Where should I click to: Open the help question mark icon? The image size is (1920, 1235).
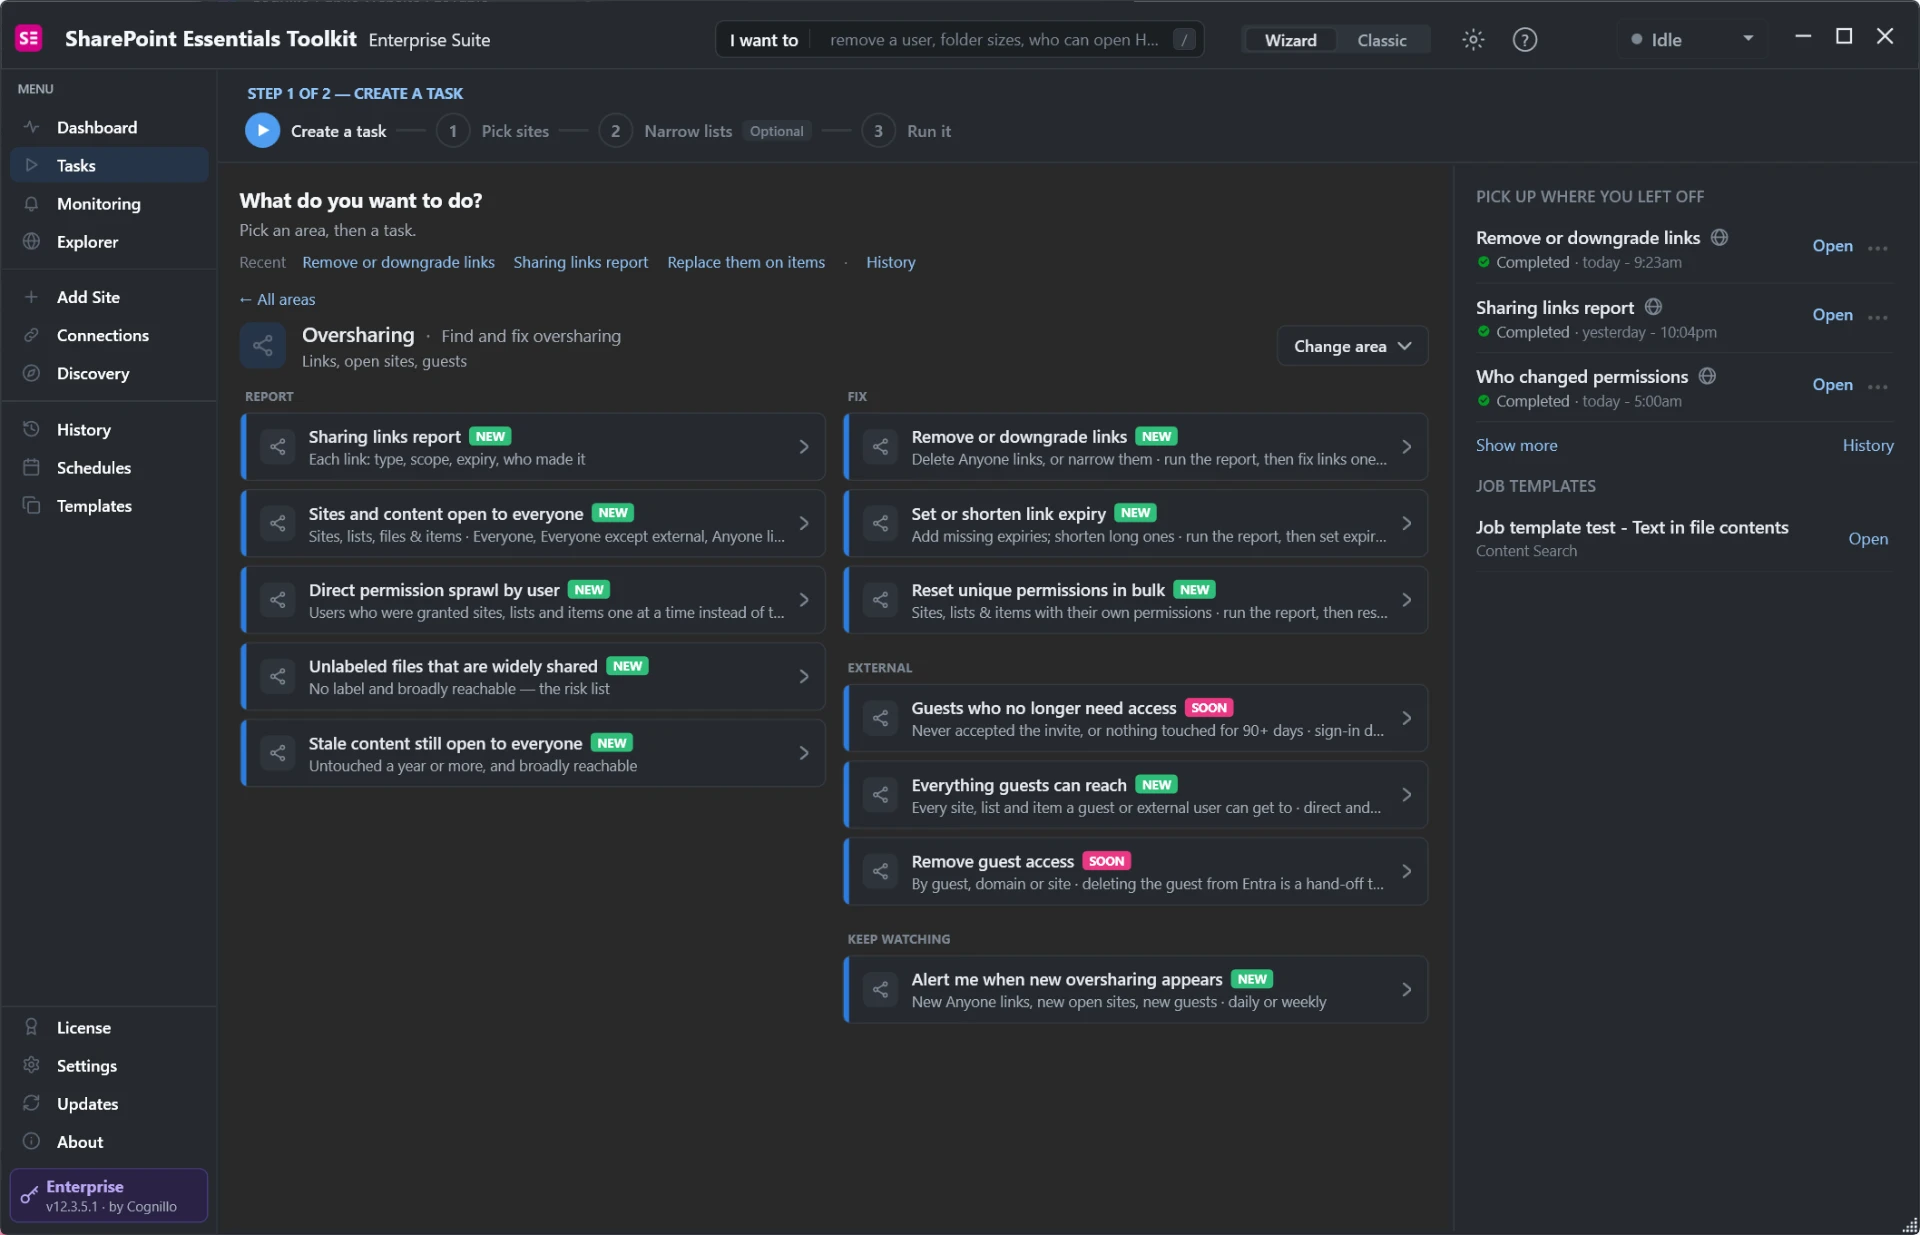[x=1524, y=40]
